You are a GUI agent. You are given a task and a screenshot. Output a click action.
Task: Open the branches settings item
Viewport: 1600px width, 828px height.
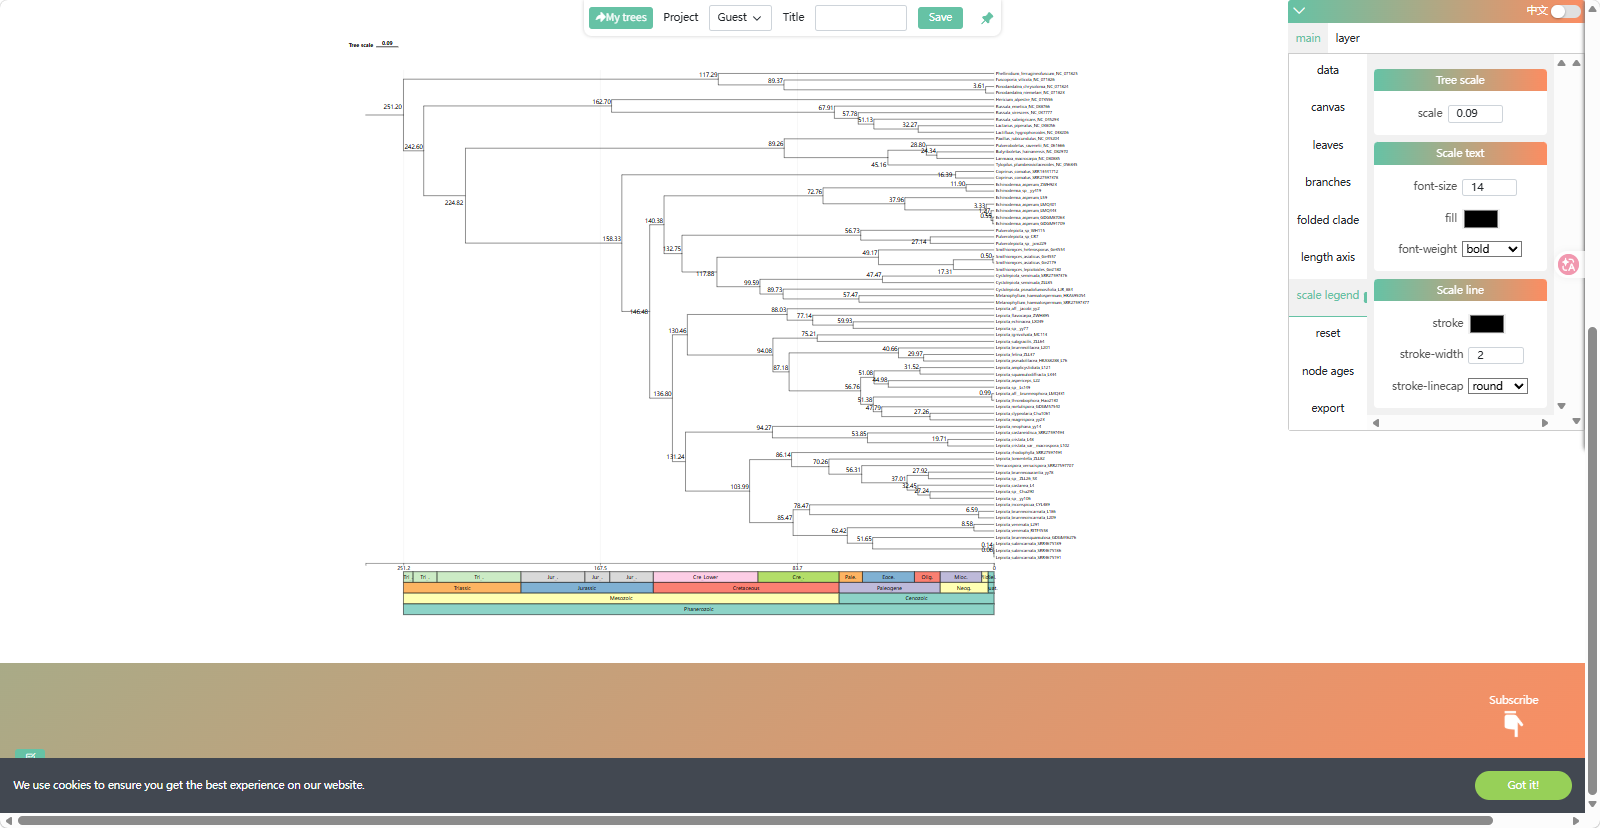[x=1328, y=182]
